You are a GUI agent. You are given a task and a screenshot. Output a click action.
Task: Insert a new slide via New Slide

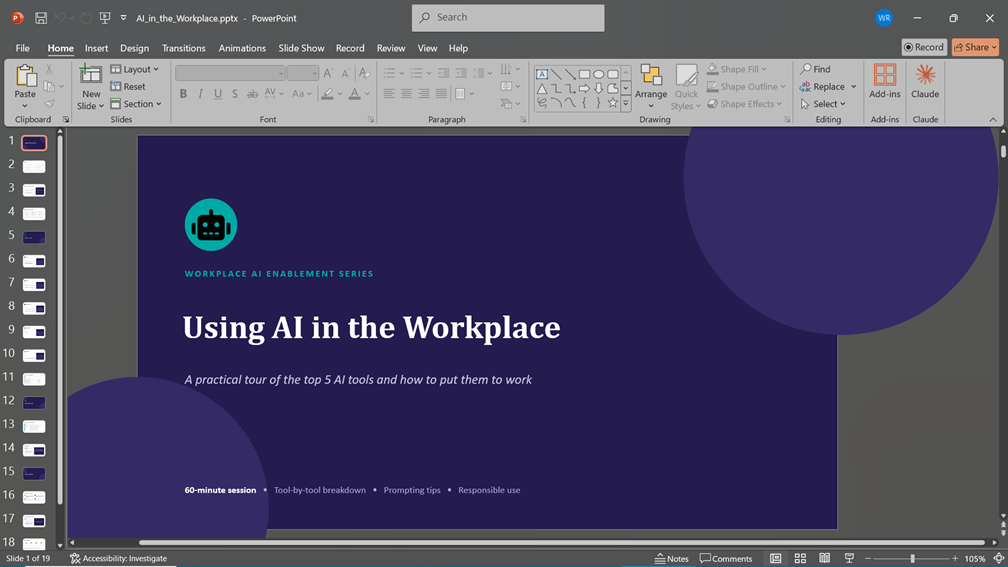tap(91, 87)
